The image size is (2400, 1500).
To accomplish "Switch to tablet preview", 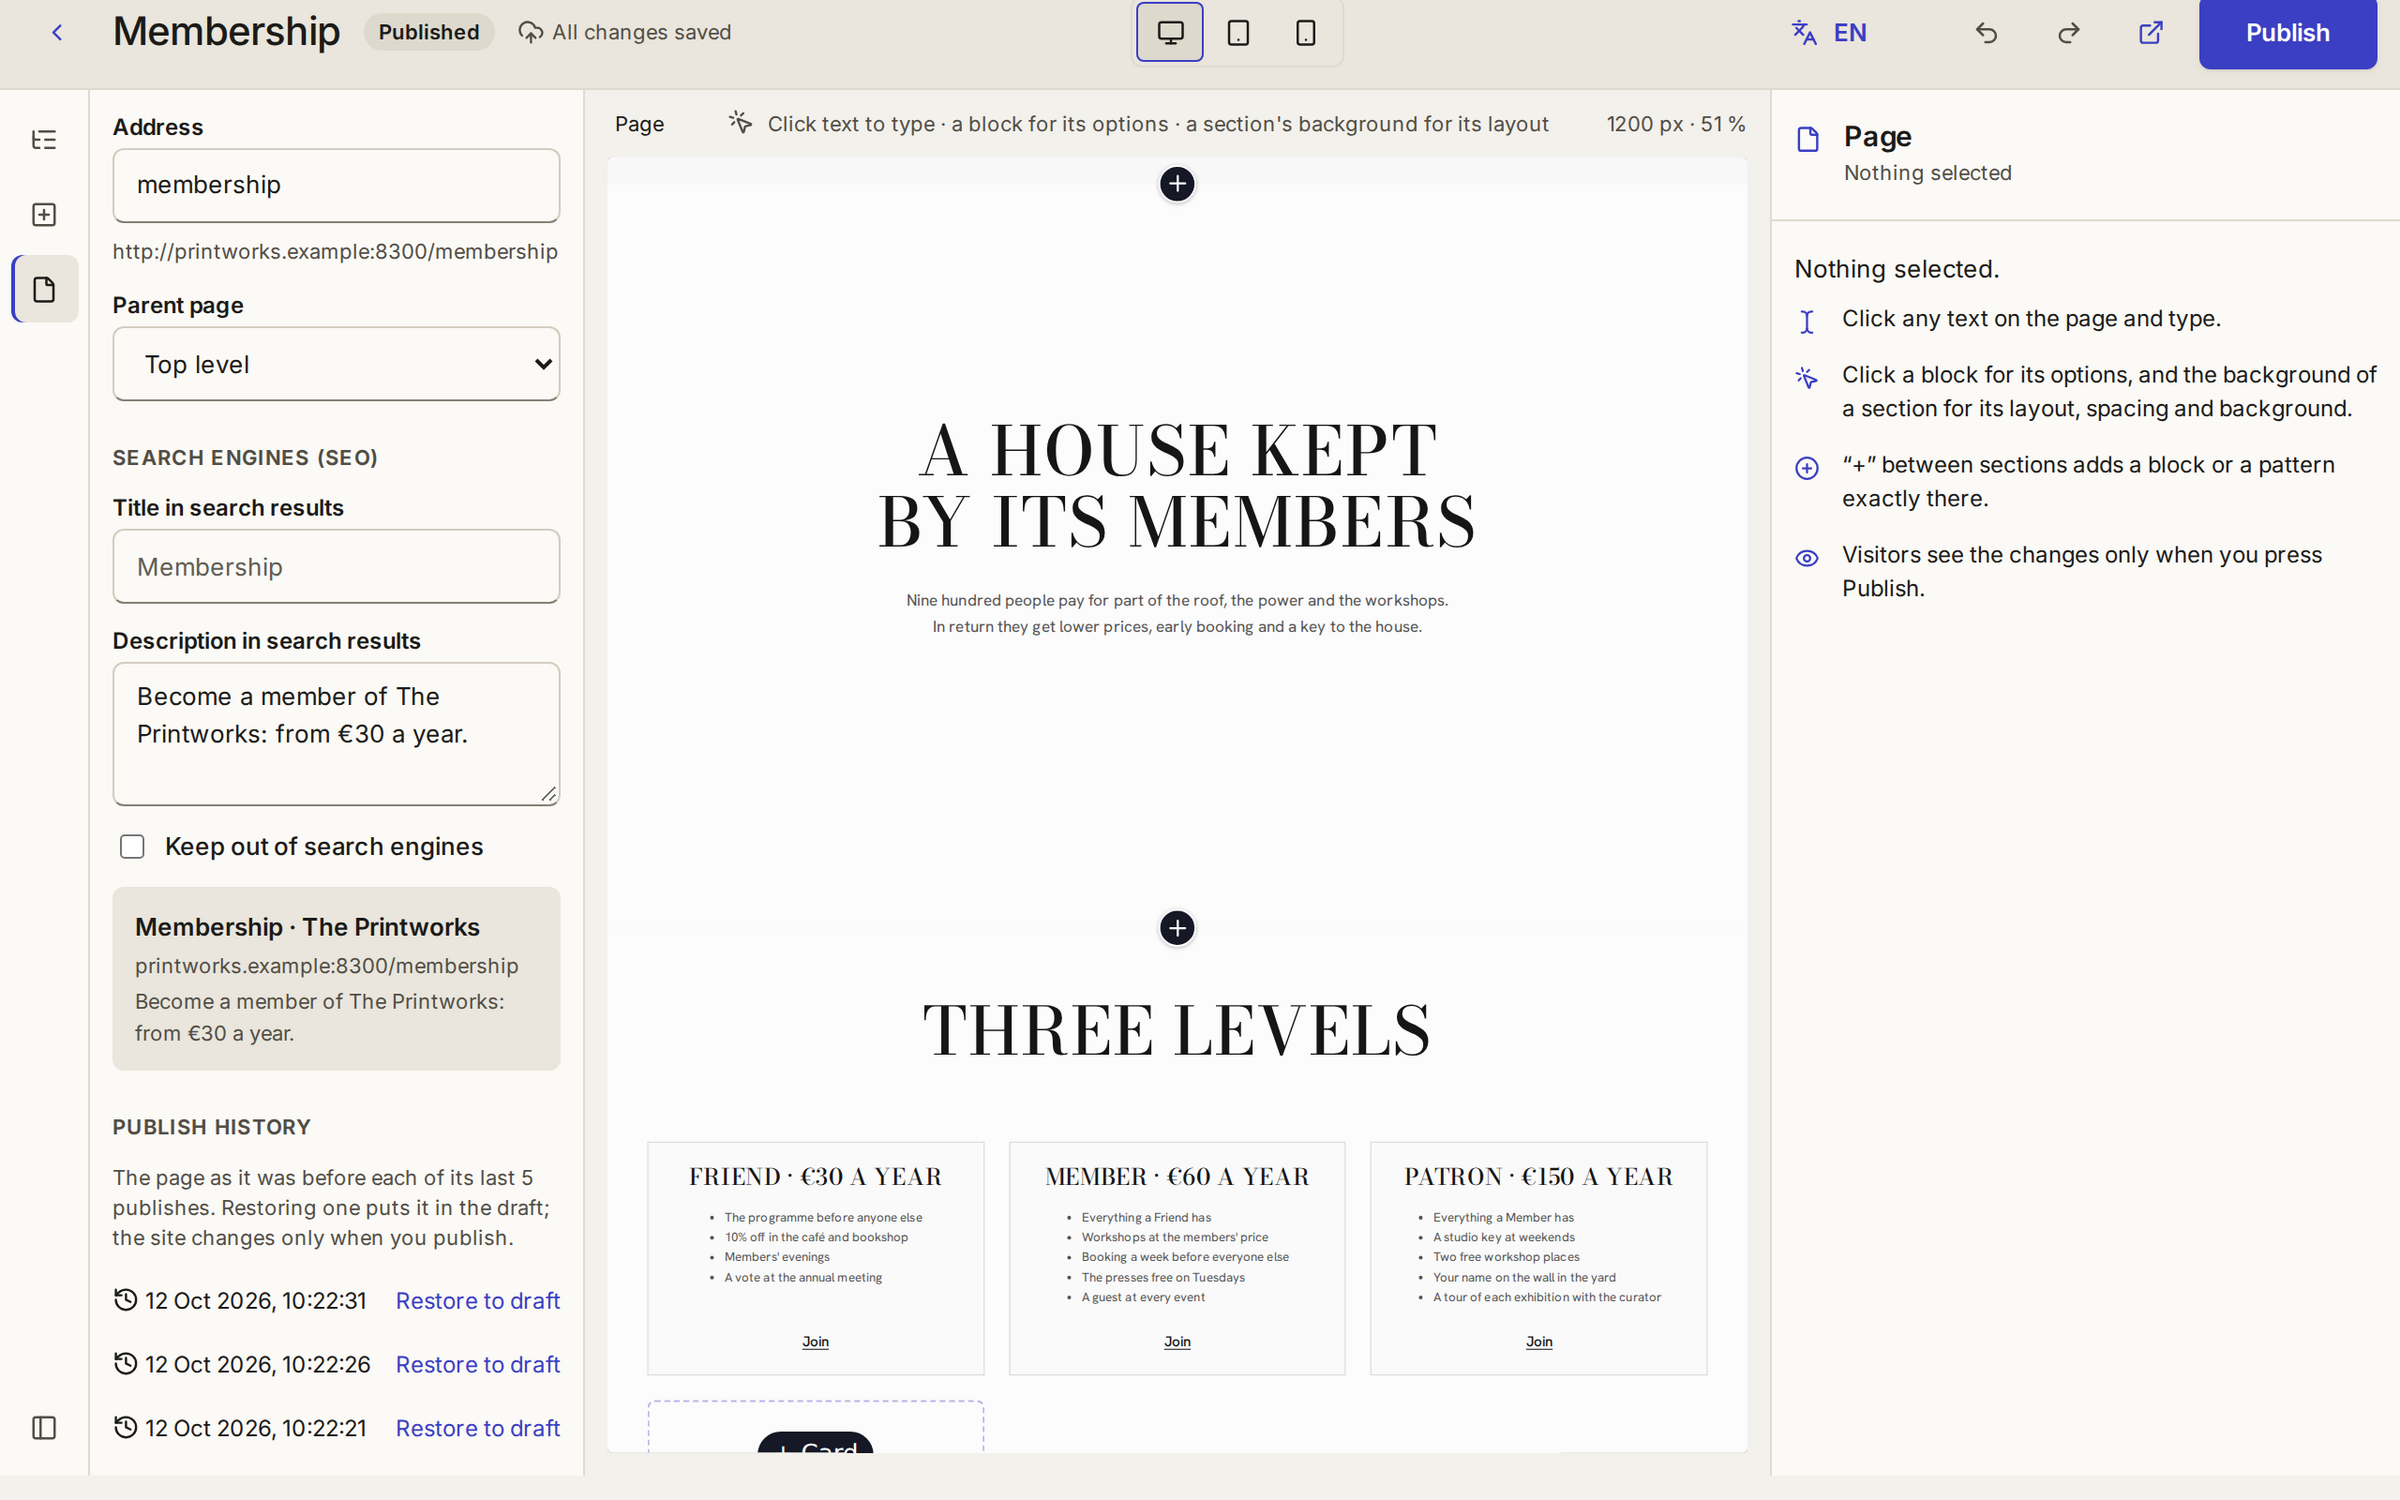I will pyautogui.click(x=1238, y=33).
